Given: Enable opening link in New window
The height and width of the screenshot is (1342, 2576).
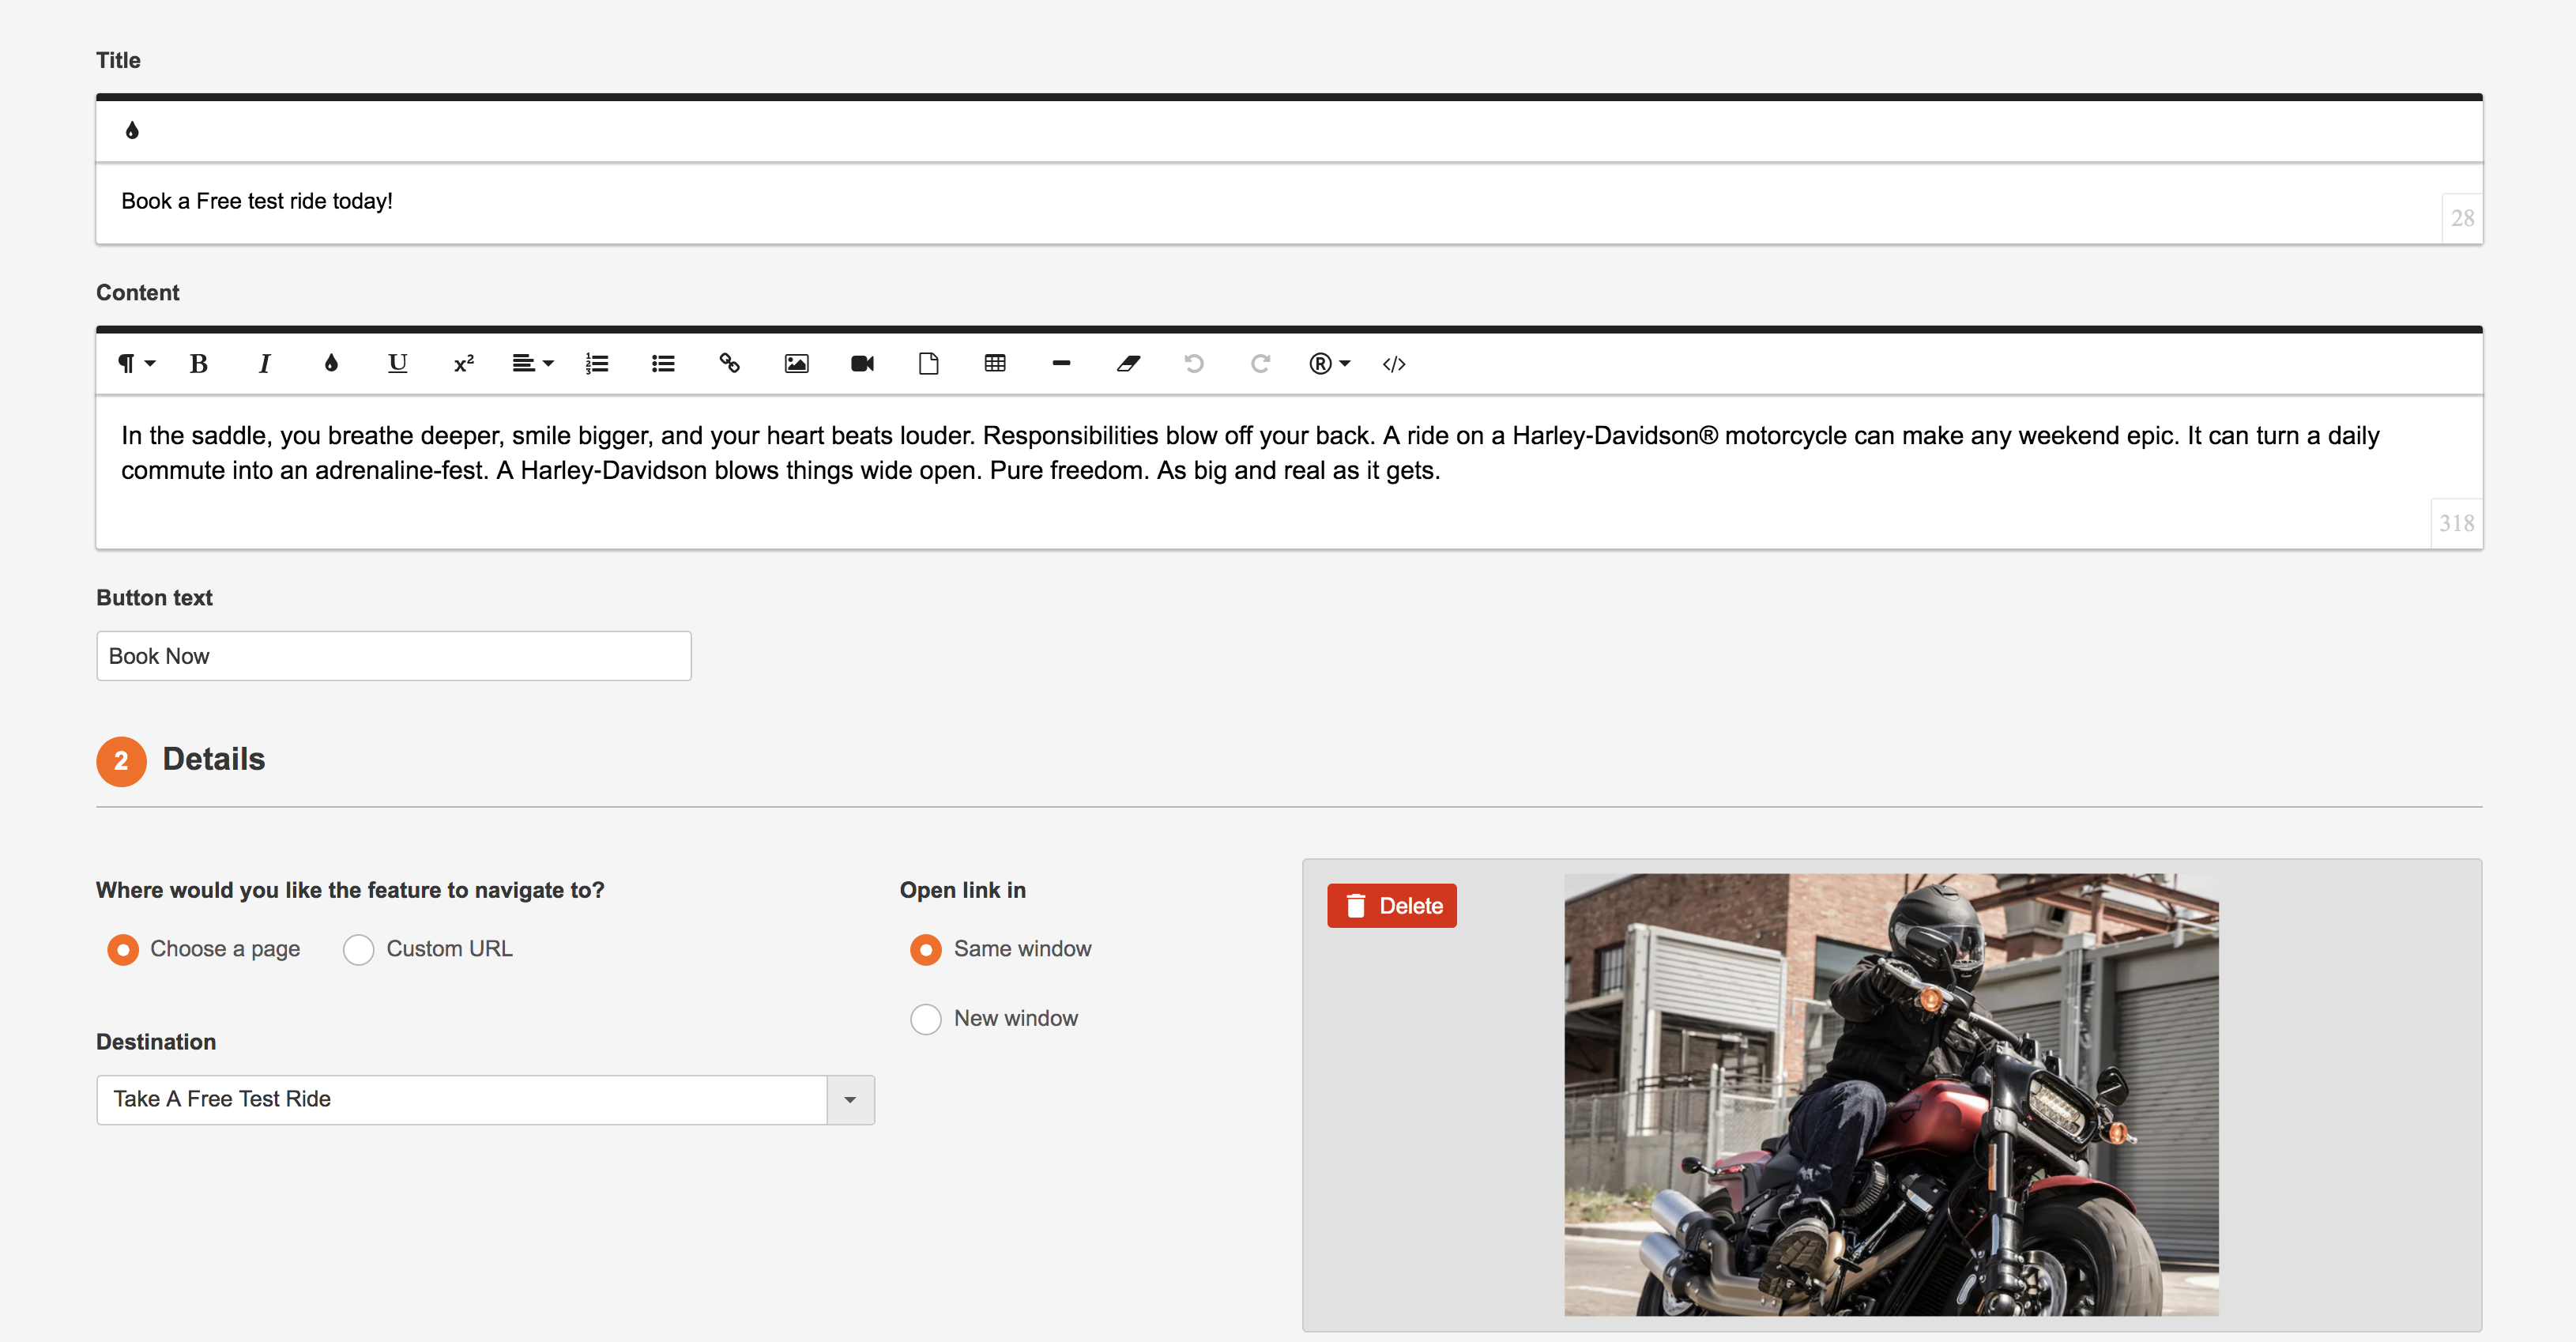Looking at the screenshot, I should 925,1018.
